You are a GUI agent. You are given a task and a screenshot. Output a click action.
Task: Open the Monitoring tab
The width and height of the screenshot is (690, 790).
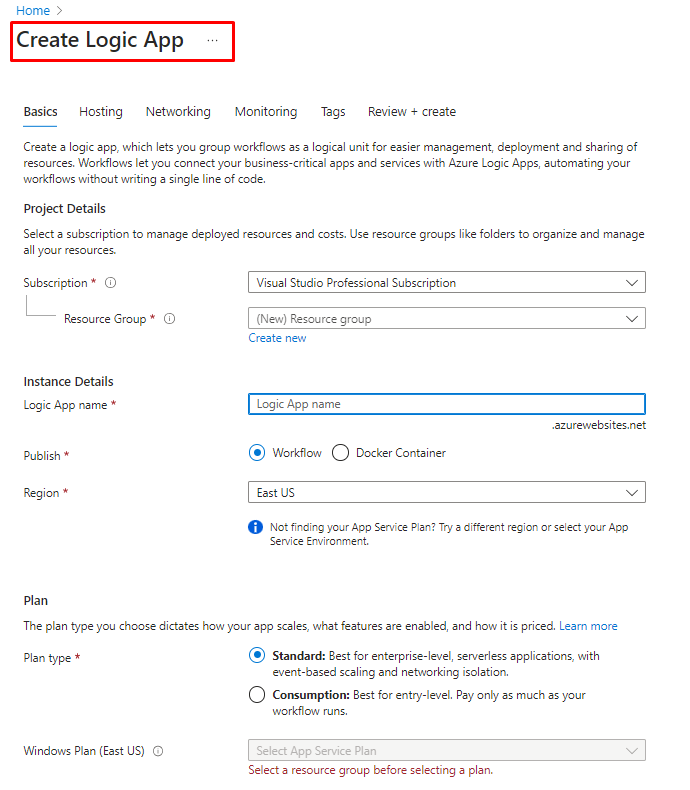tap(266, 112)
